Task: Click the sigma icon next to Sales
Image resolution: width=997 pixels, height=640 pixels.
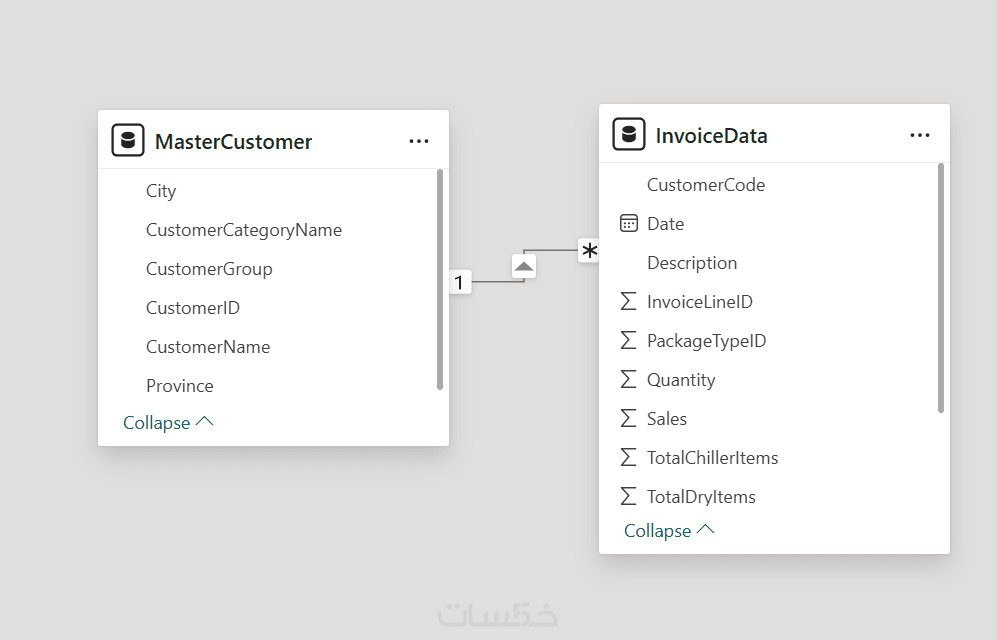Action: [629, 419]
